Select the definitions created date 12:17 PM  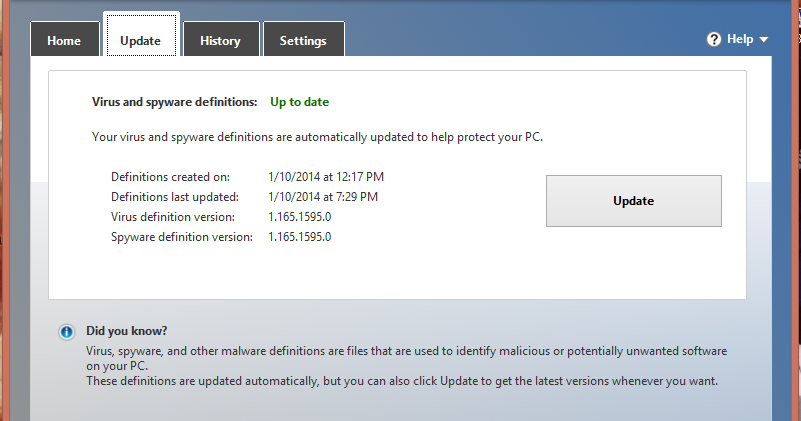click(x=326, y=177)
